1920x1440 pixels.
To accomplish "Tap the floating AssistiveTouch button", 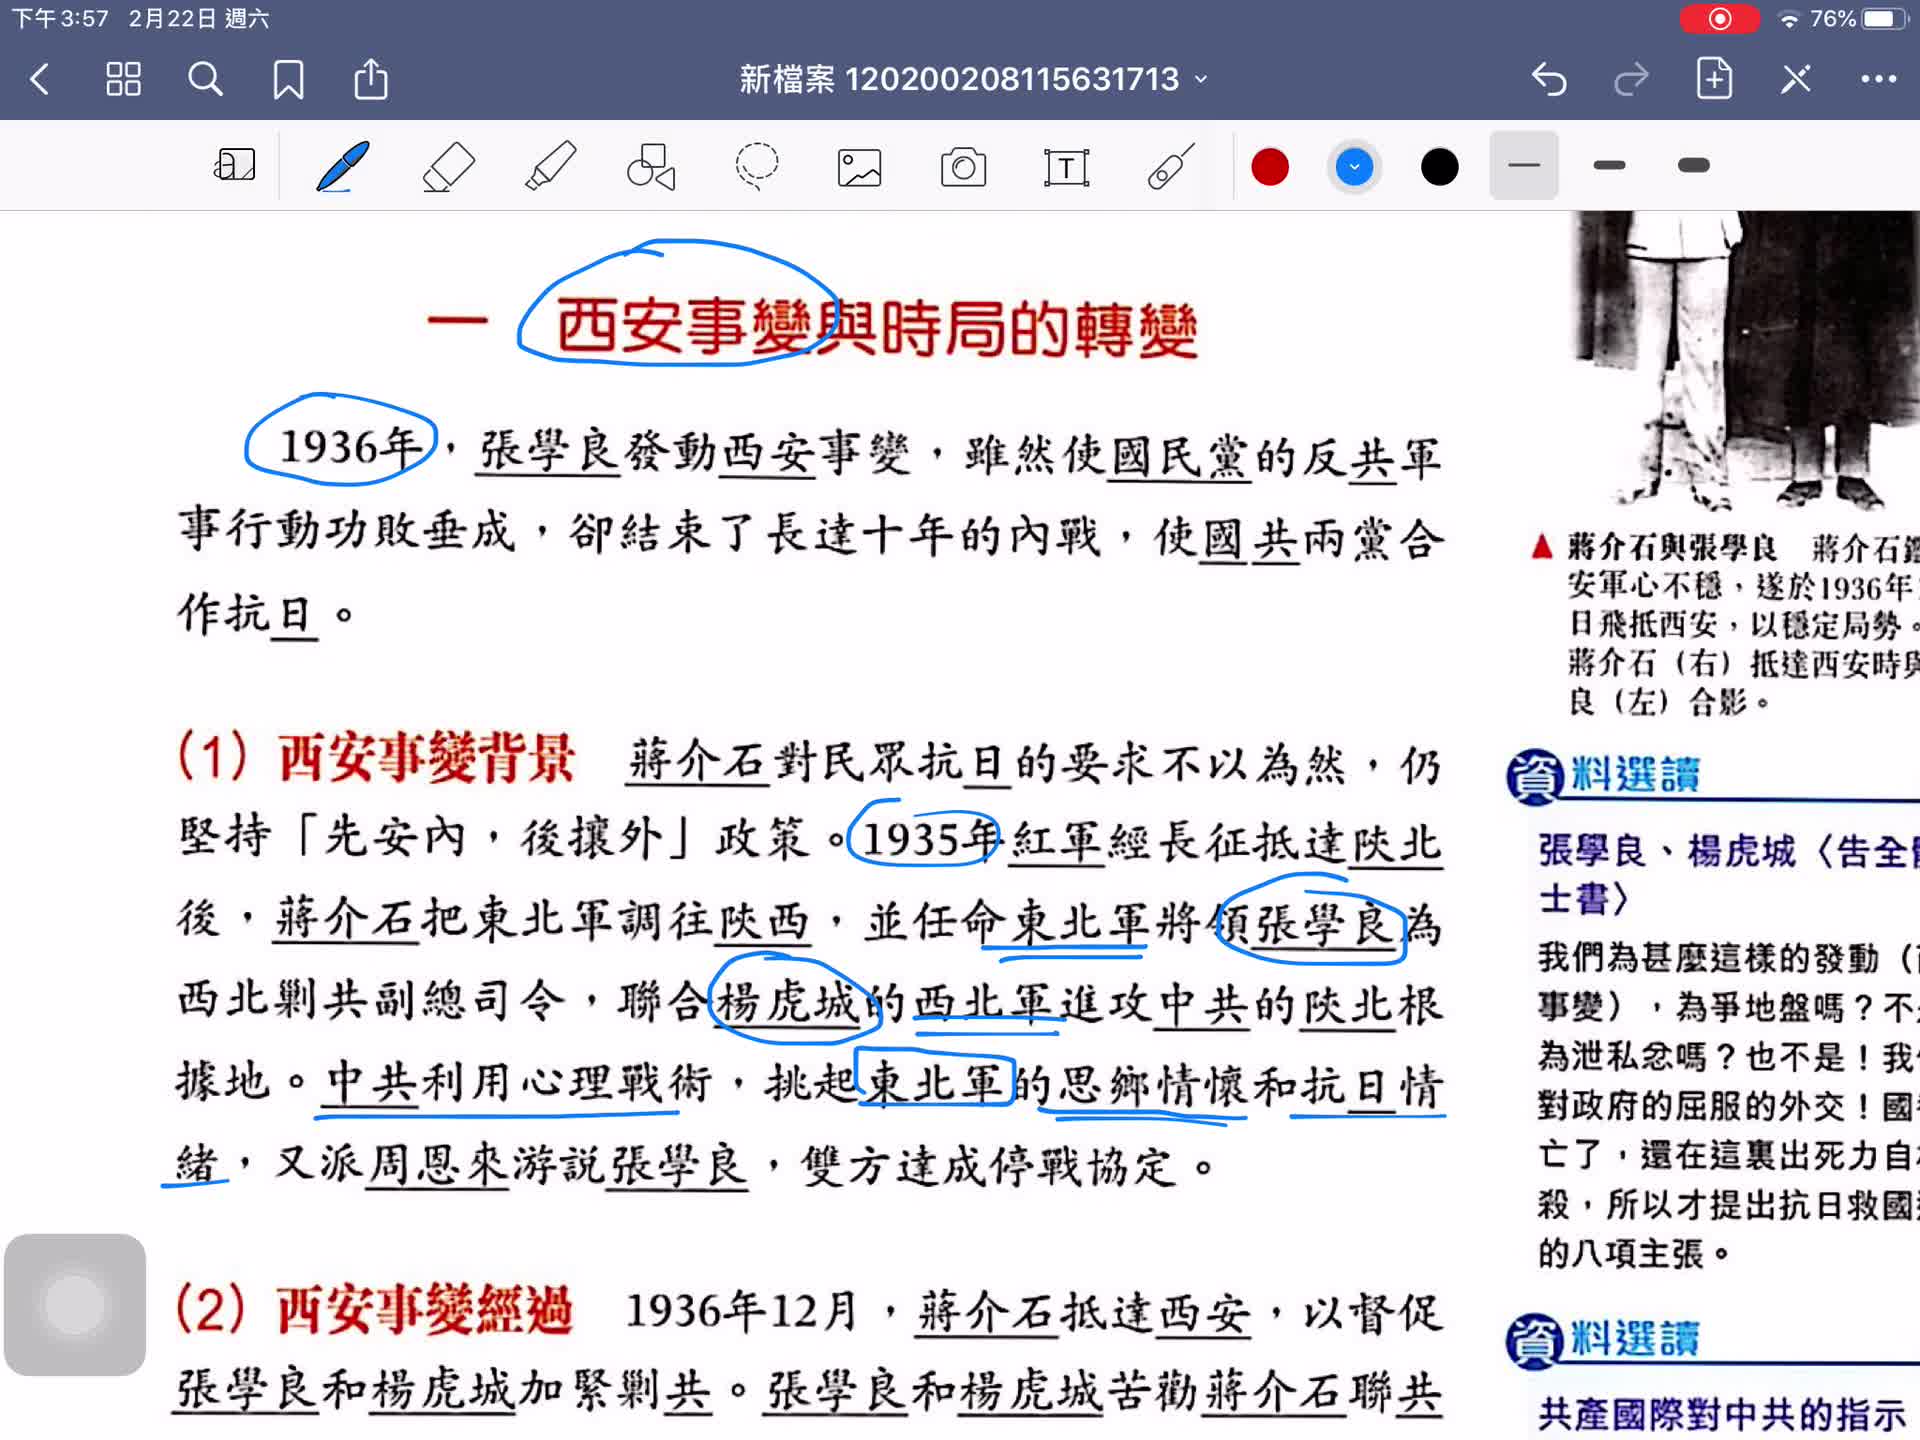I will [x=75, y=1304].
